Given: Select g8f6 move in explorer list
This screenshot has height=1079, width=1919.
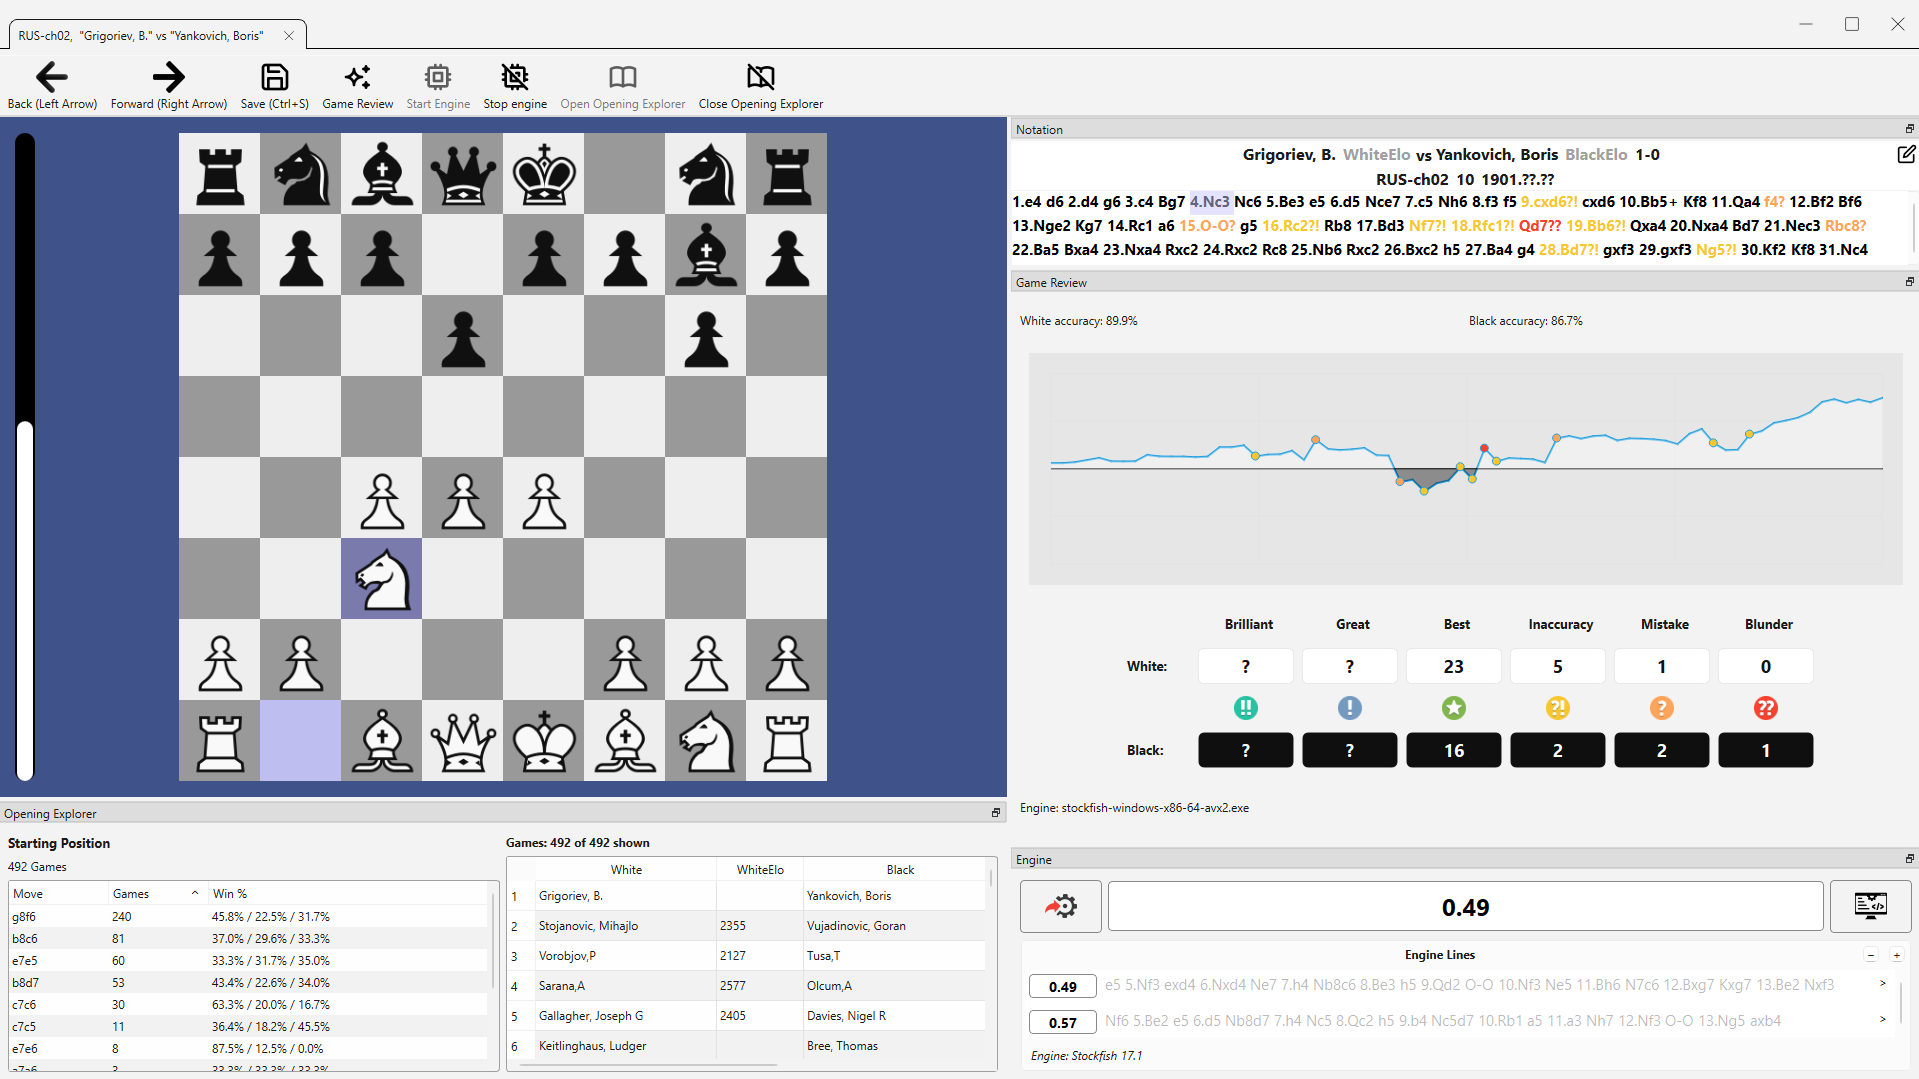Looking at the screenshot, I should [250, 916].
